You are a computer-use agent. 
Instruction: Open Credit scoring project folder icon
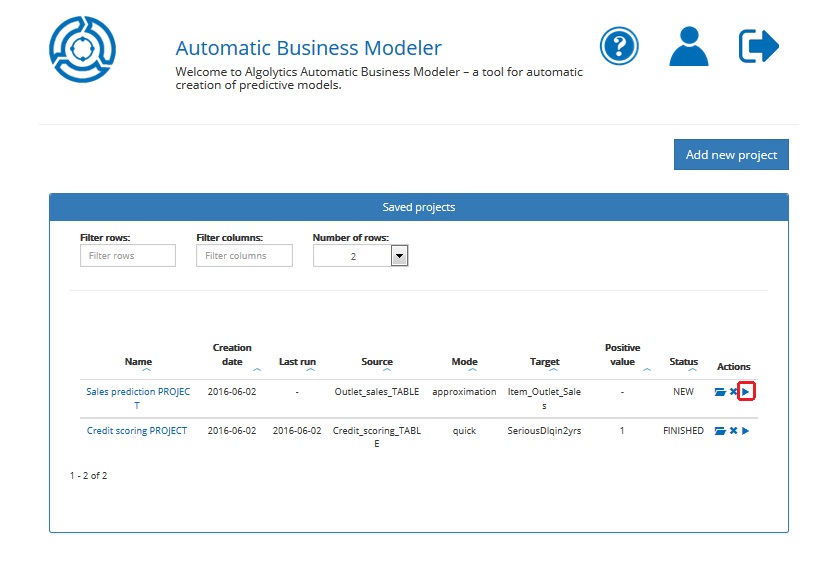720,431
